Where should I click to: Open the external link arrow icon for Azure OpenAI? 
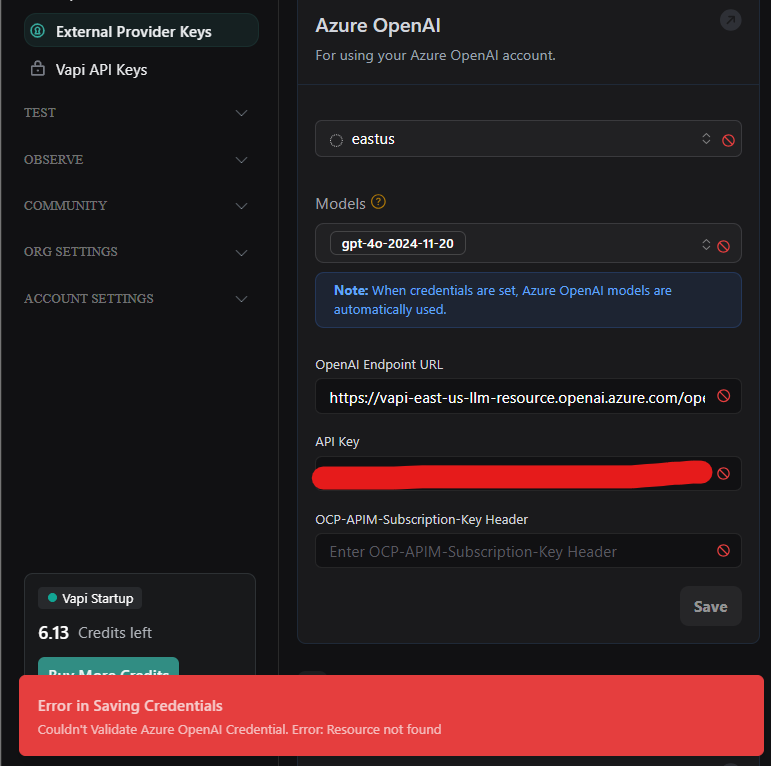[x=730, y=20]
